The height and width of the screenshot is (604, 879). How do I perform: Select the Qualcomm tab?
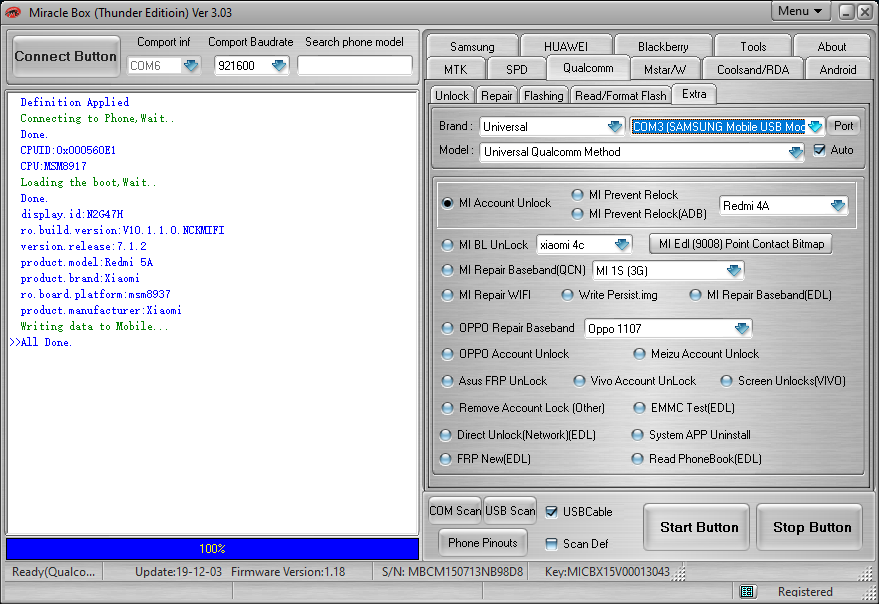588,68
